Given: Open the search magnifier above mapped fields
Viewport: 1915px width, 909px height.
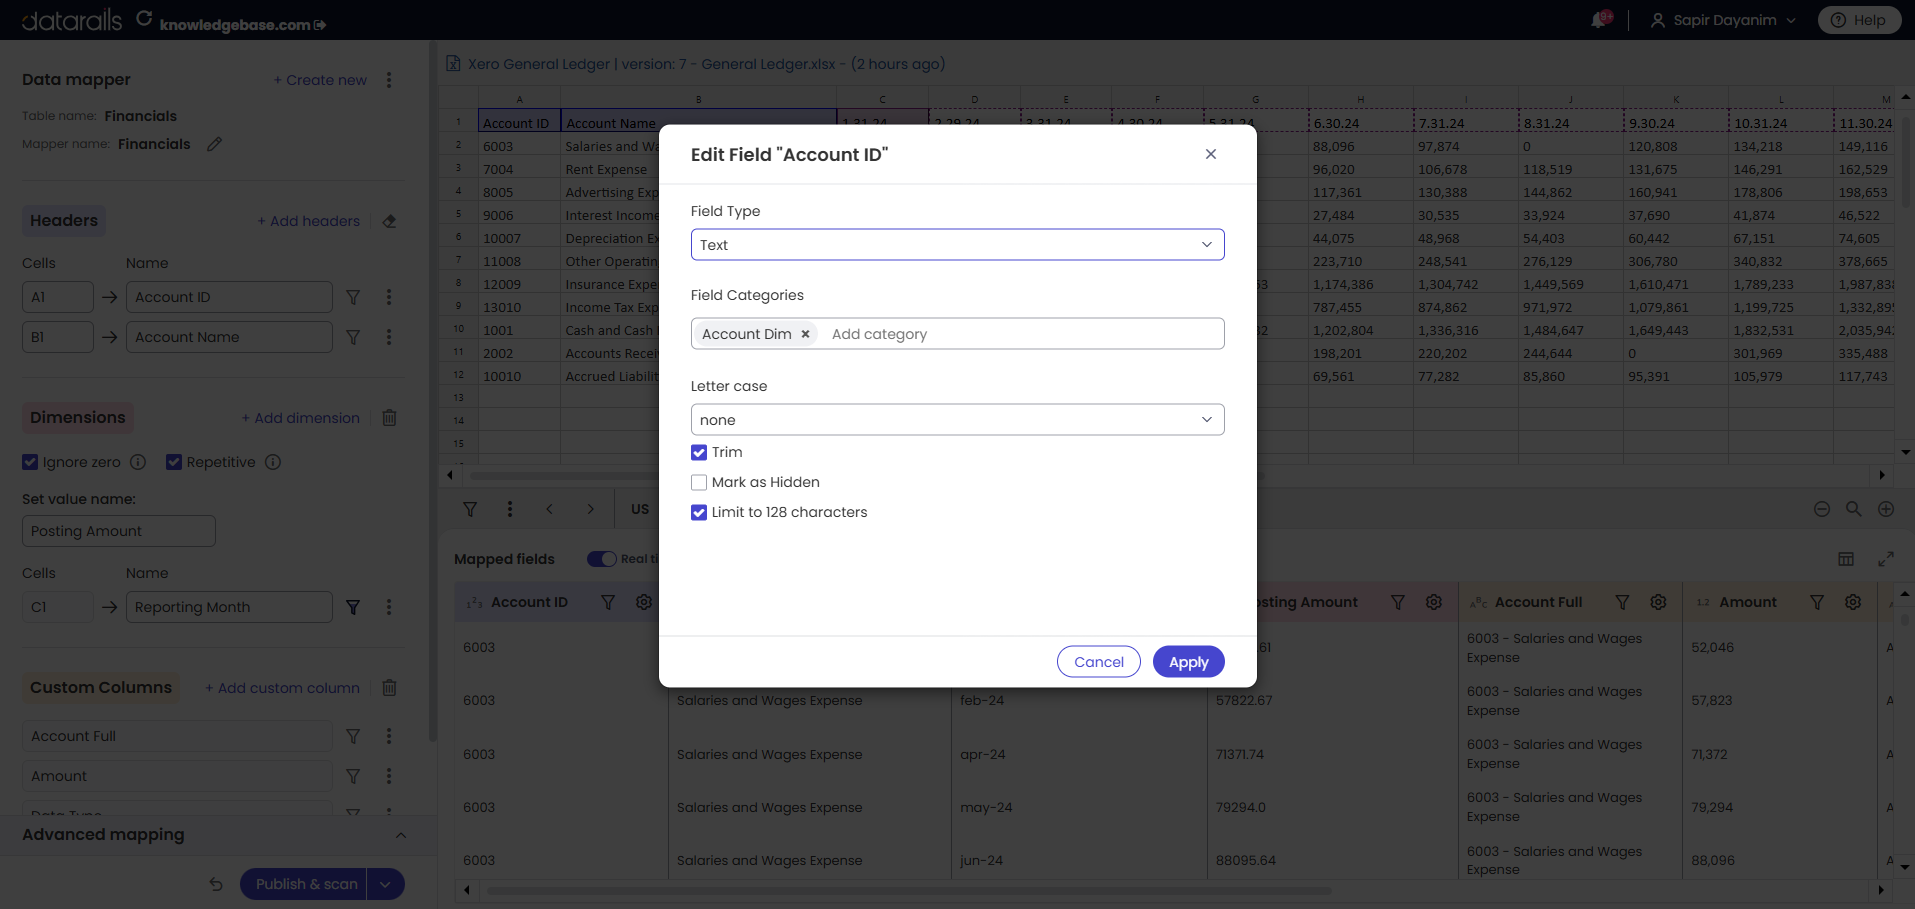Looking at the screenshot, I should coord(1853,509).
